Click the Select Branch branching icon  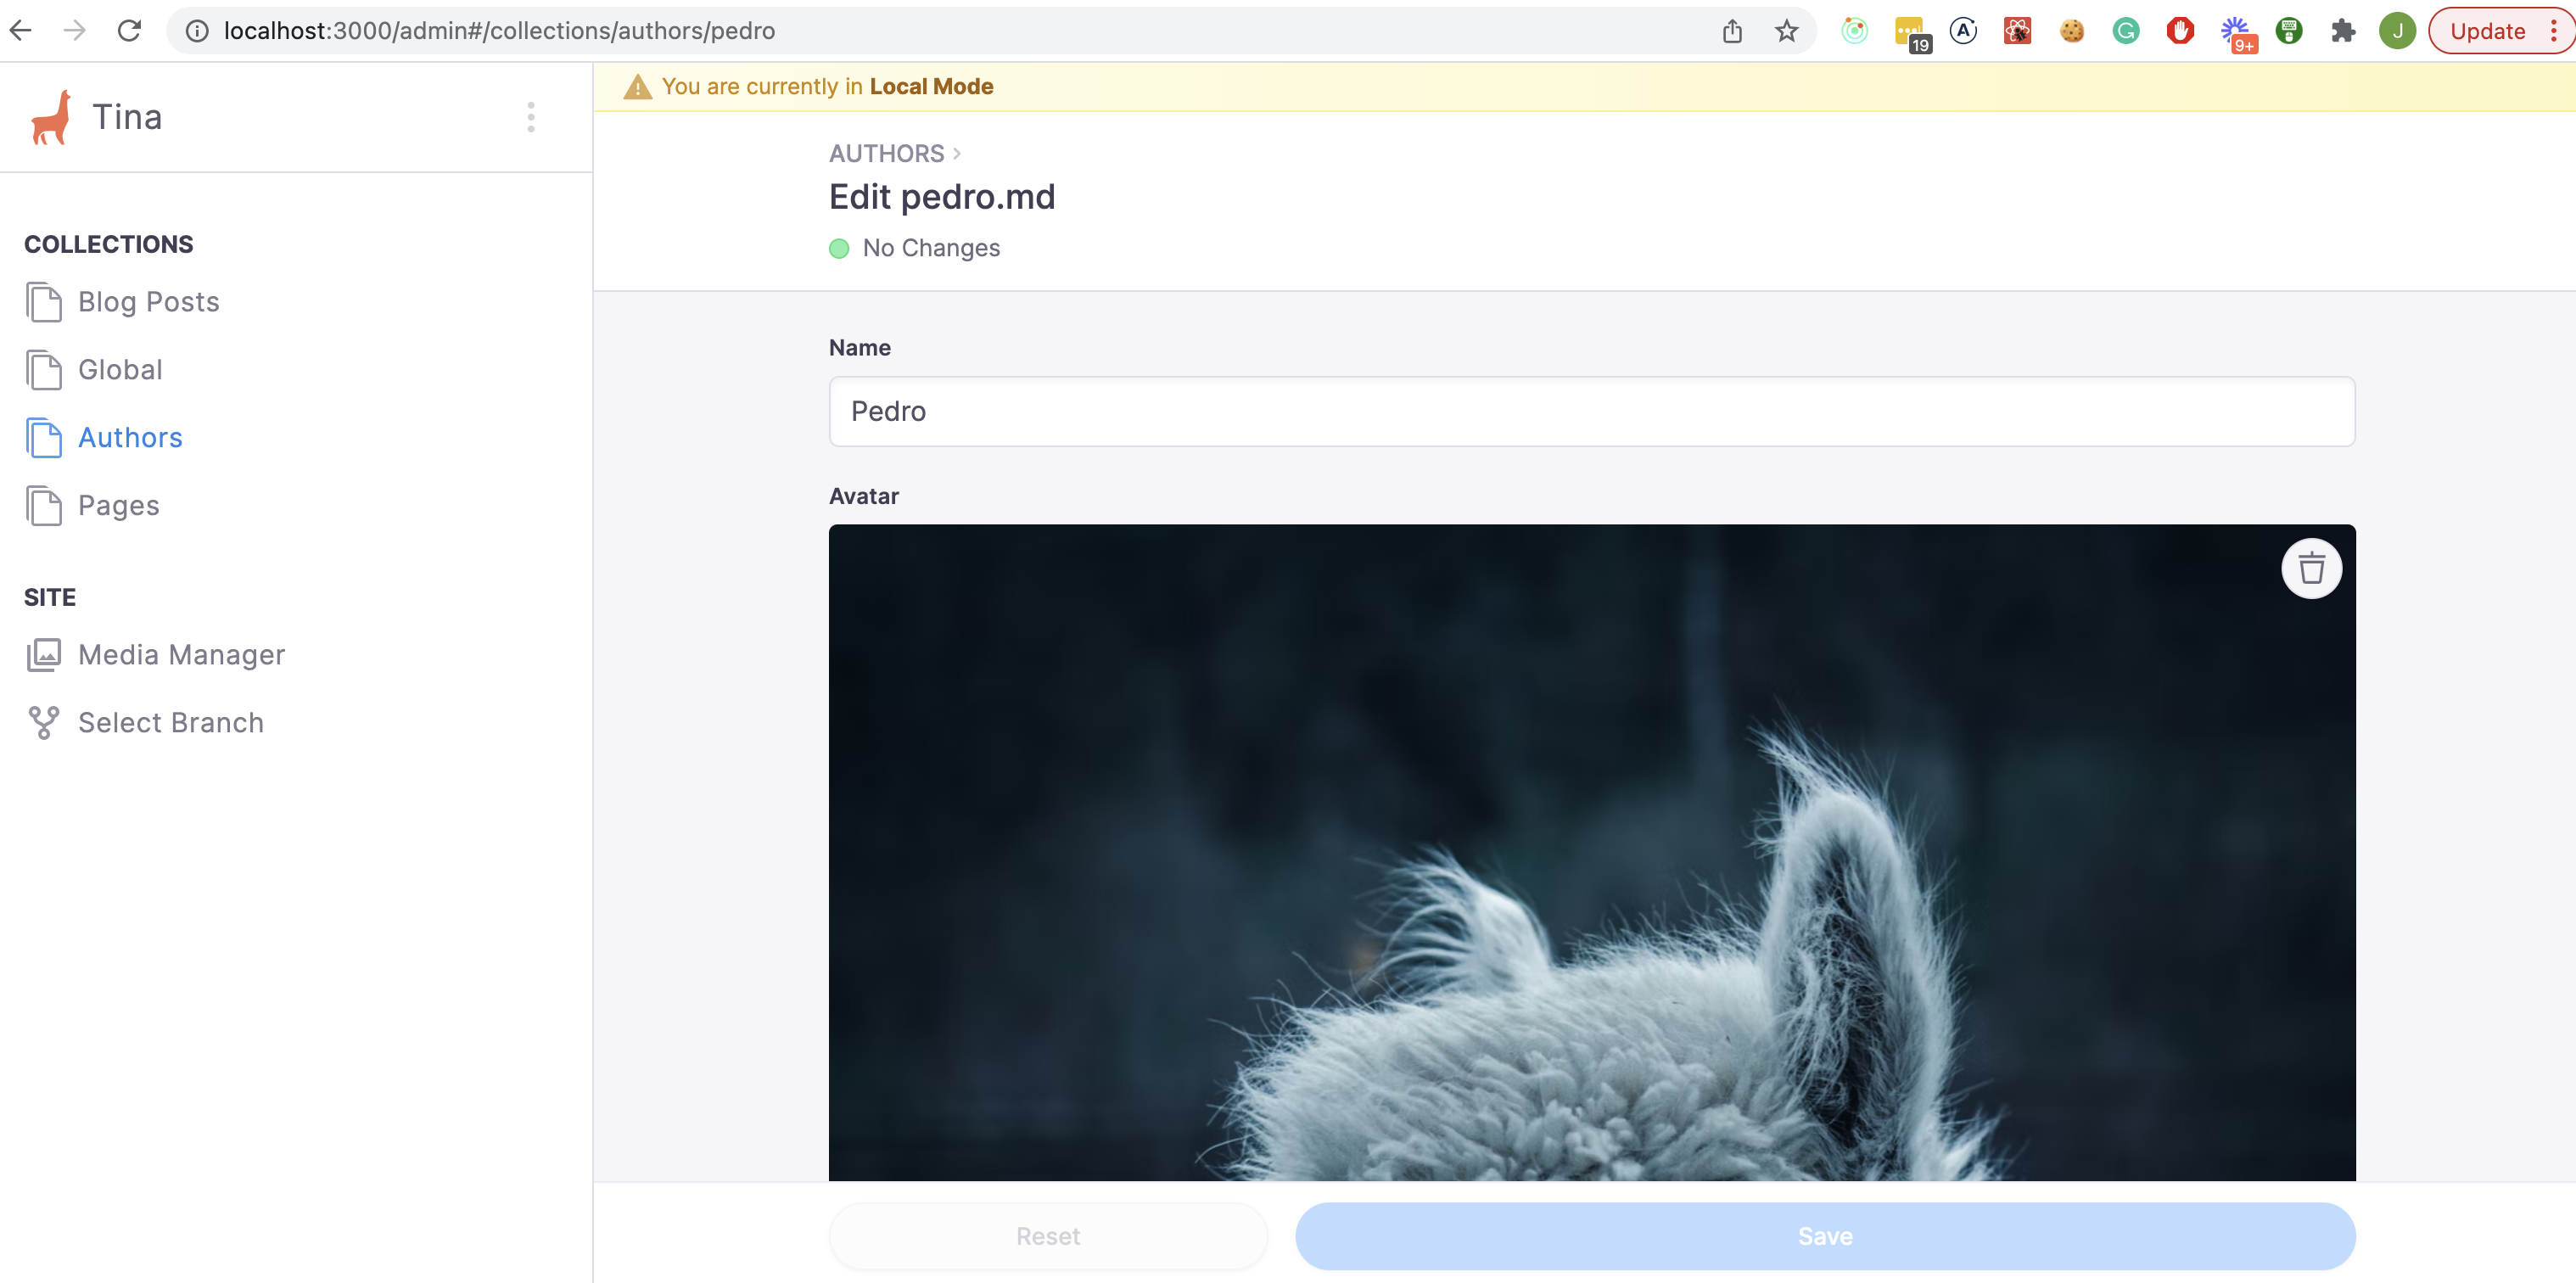click(44, 722)
